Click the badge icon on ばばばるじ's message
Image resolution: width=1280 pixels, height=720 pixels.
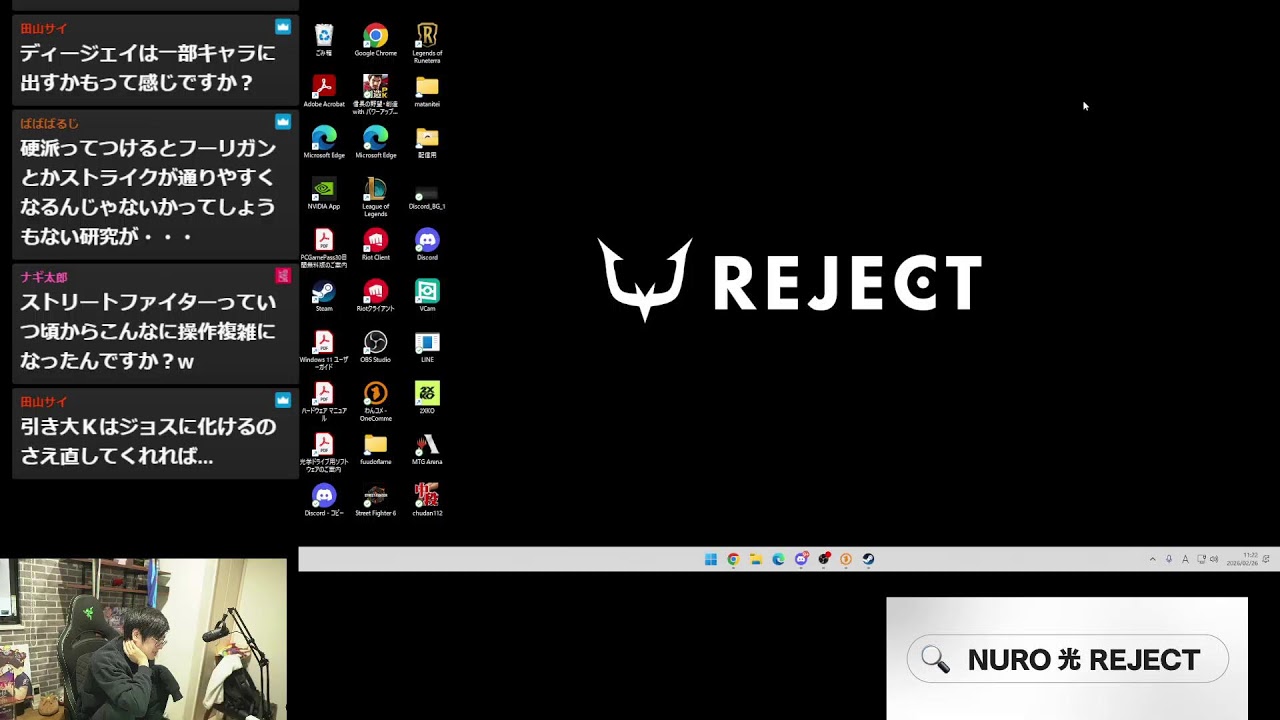click(x=283, y=122)
